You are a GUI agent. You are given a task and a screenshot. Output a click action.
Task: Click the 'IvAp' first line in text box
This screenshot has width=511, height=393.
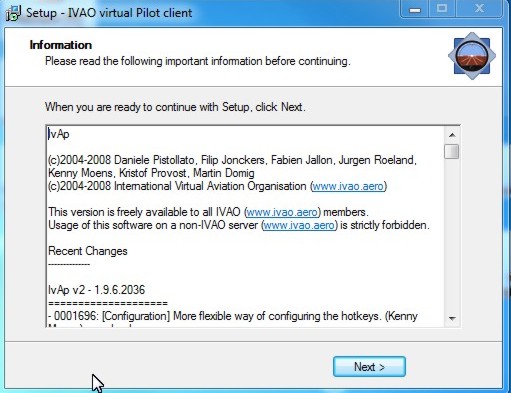(x=59, y=134)
